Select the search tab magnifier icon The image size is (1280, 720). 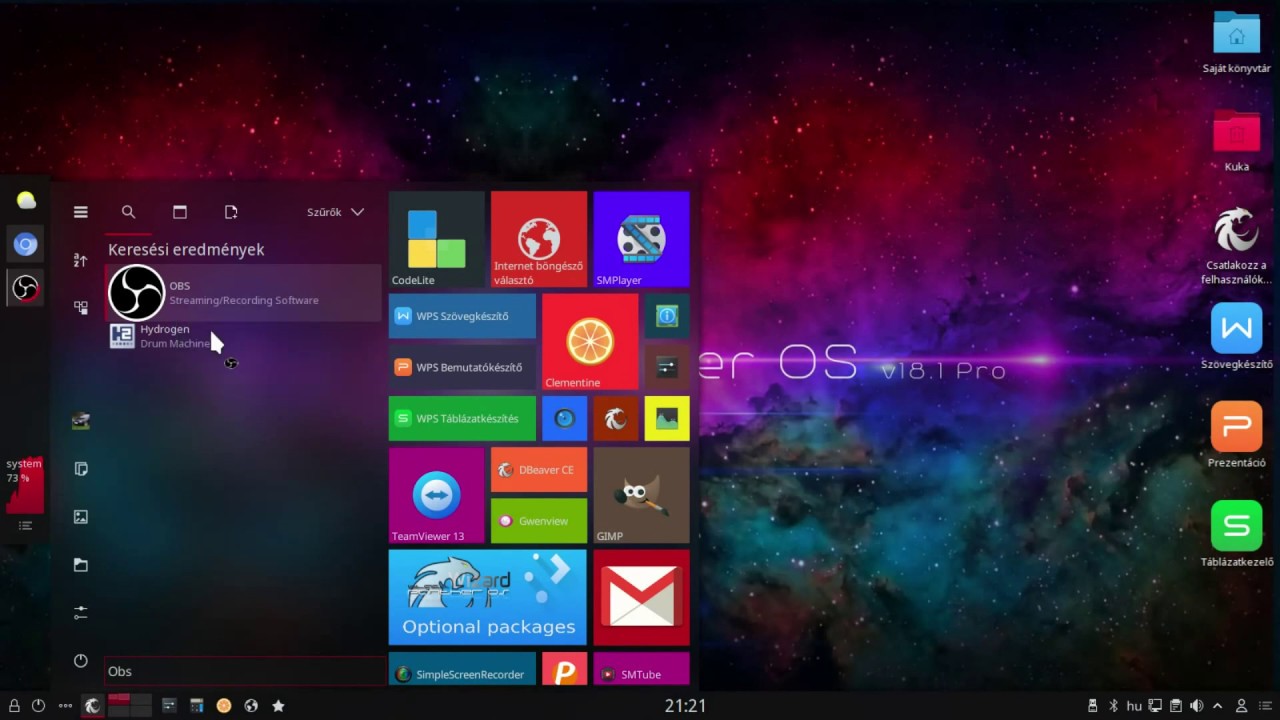[128, 212]
